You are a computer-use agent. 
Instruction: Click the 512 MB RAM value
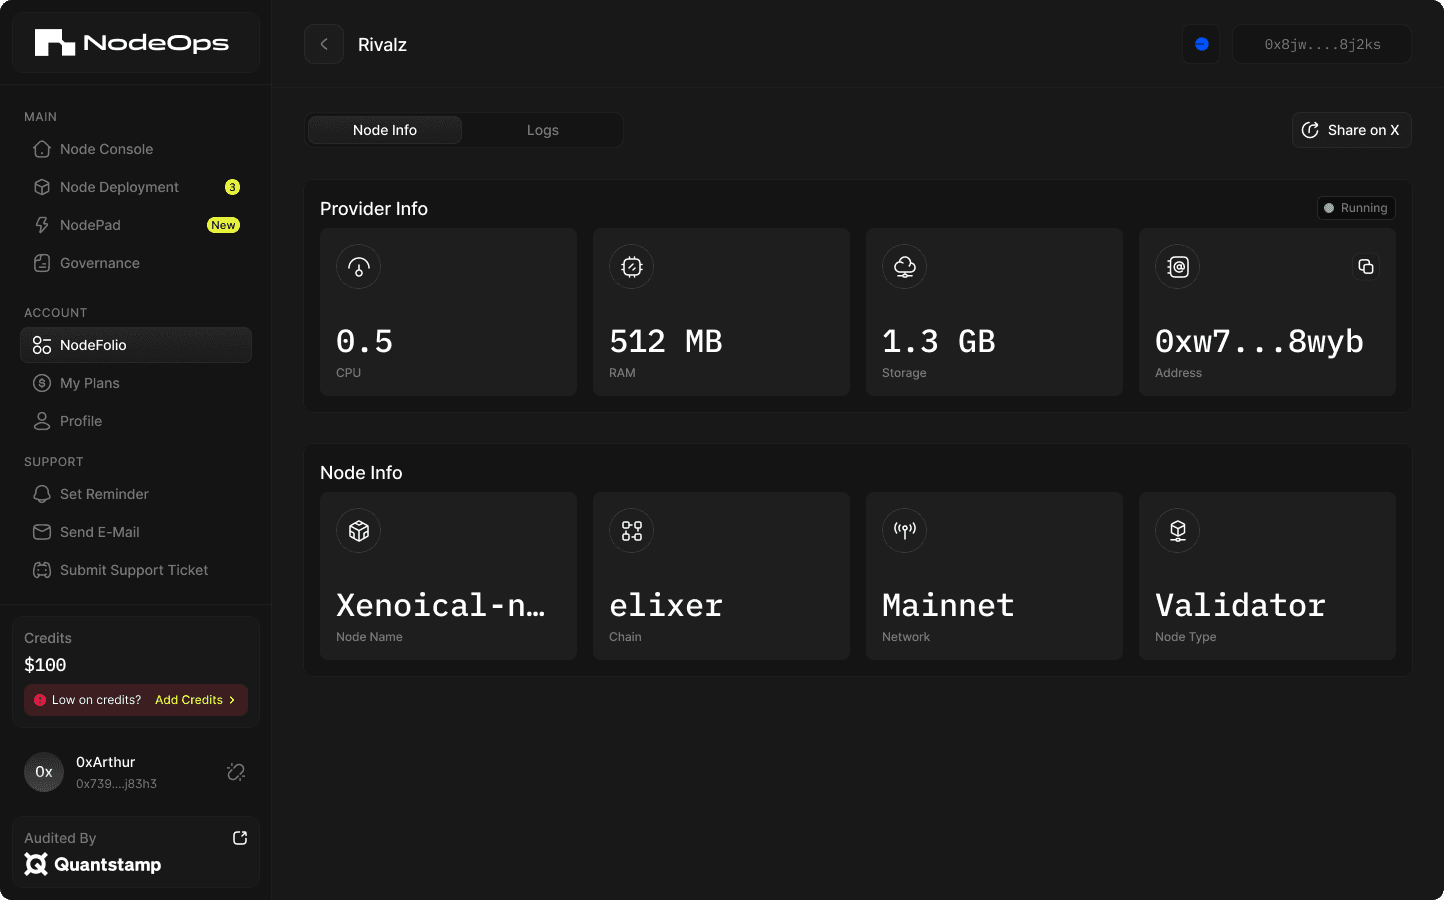666,342
